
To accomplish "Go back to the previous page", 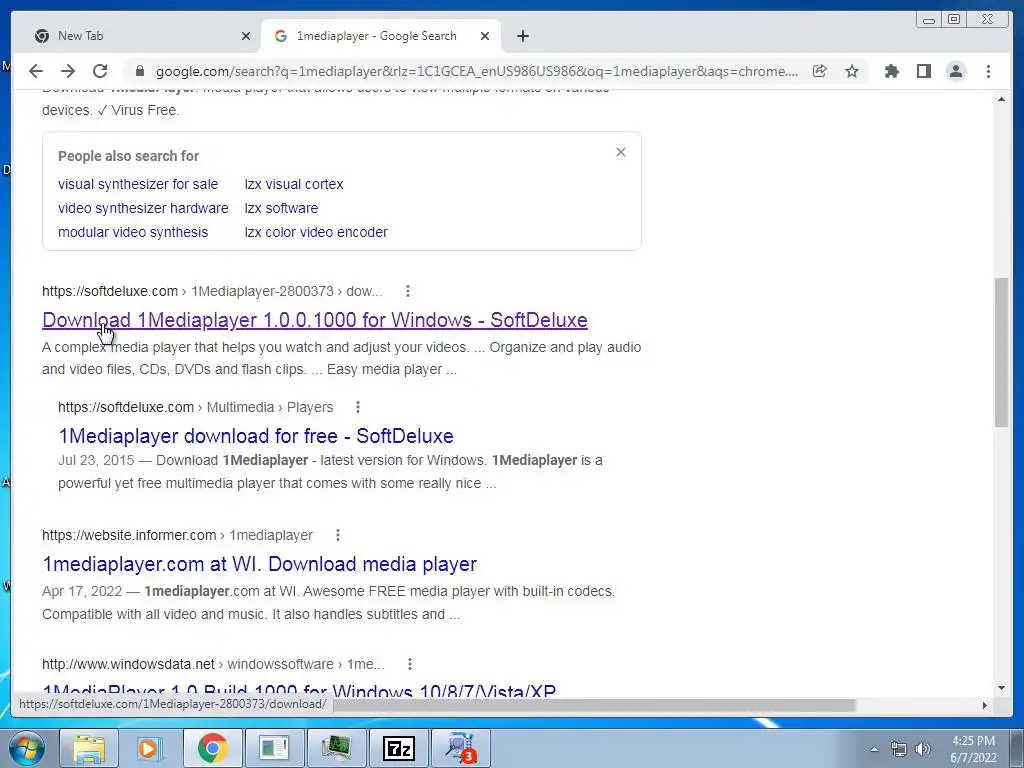I will click(x=36, y=71).
